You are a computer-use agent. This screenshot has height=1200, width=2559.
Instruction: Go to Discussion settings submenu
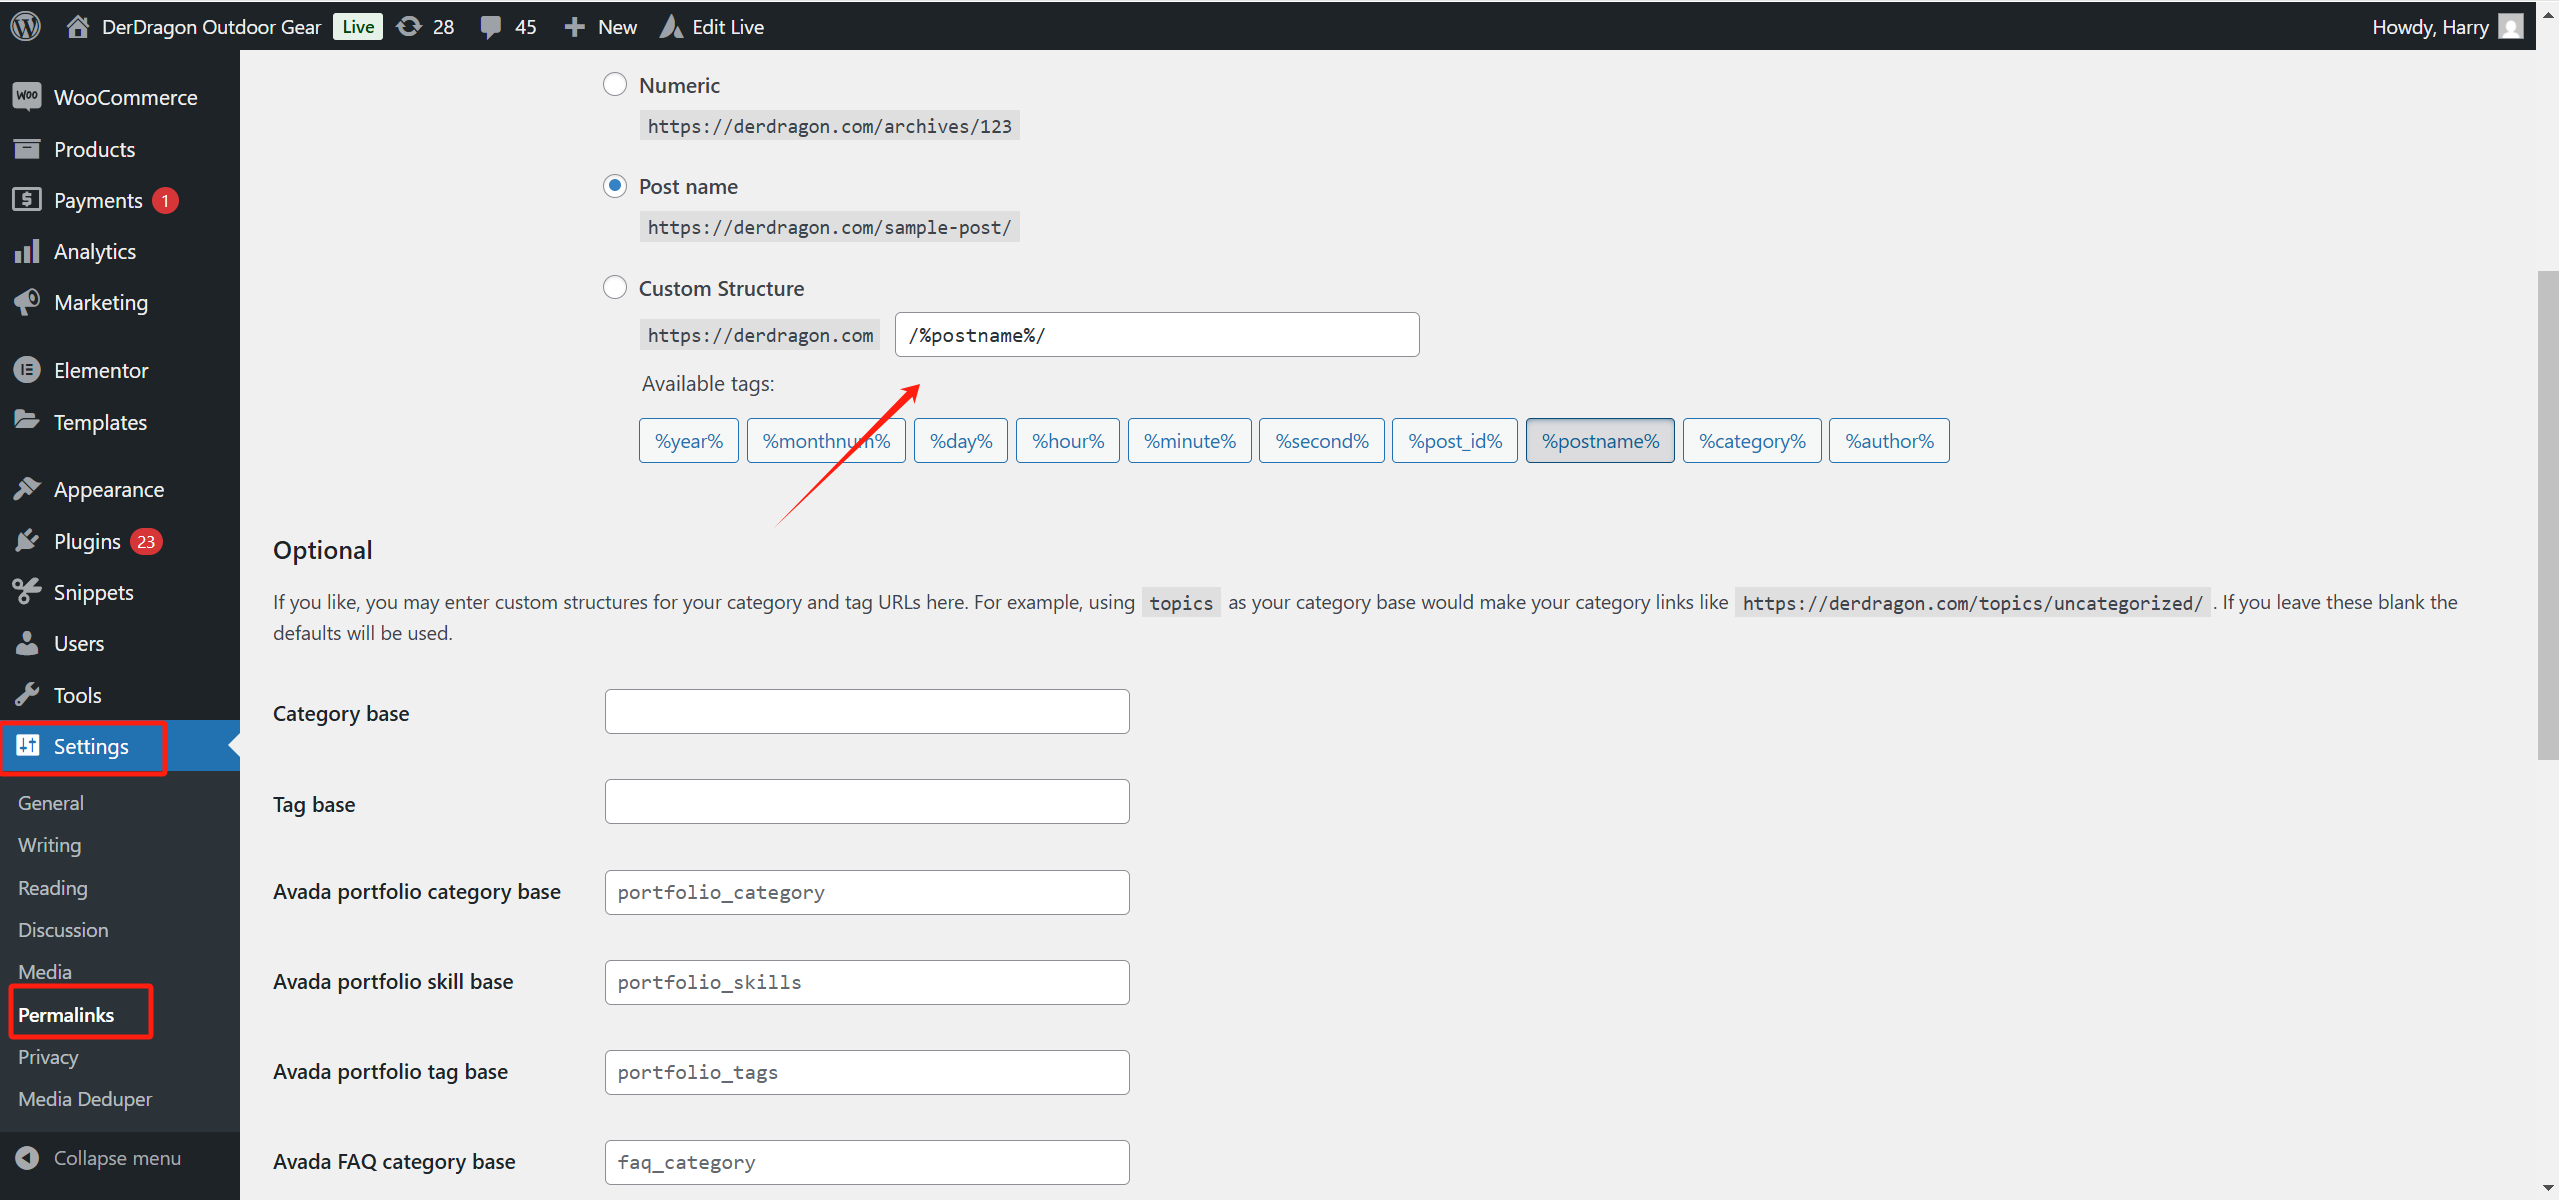(x=63, y=930)
